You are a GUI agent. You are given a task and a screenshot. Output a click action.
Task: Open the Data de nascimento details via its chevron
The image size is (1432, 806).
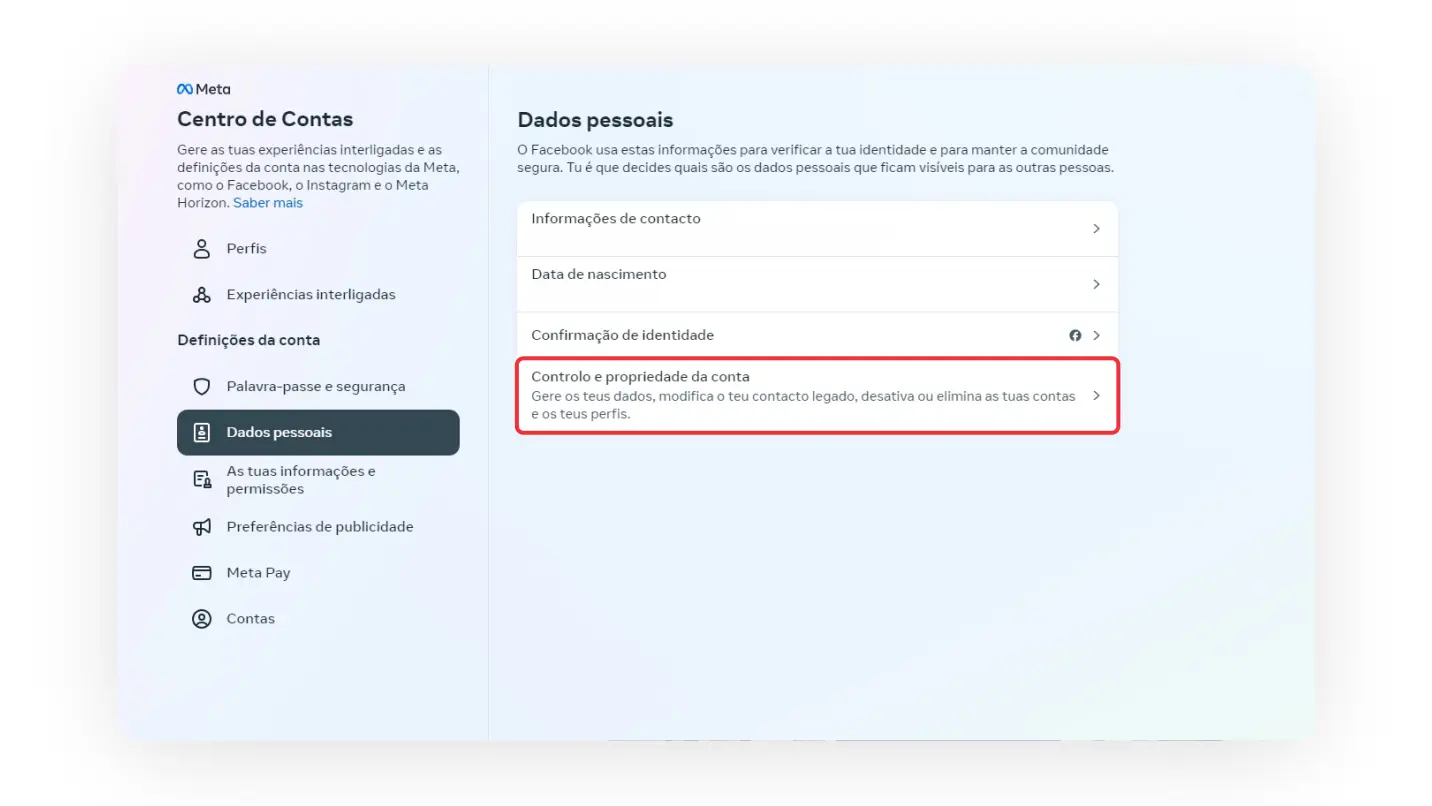(1096, 283)
